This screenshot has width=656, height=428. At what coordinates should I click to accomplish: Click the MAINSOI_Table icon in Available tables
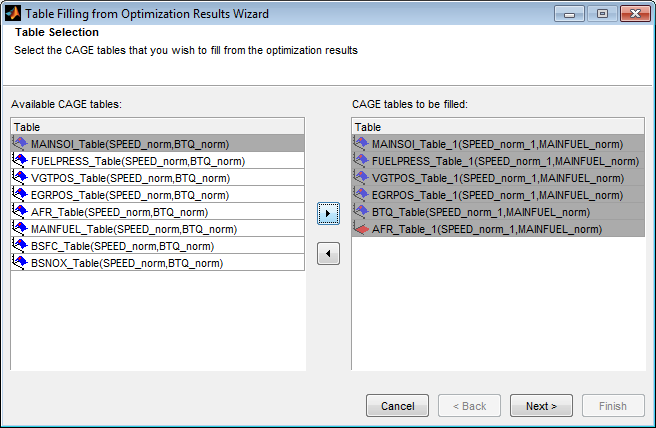(x=20, y=144)
